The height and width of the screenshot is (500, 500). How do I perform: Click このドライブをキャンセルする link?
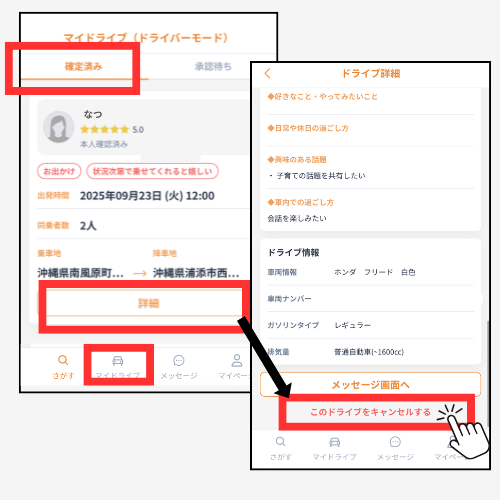370,412
